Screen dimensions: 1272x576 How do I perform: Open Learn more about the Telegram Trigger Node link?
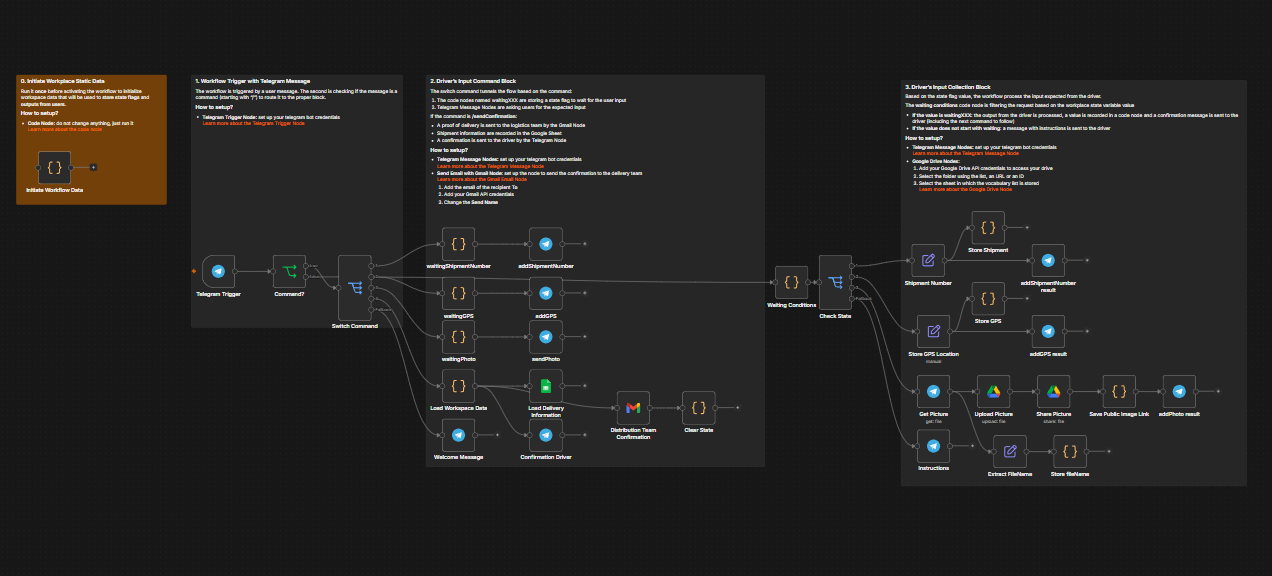click(252, 123)
